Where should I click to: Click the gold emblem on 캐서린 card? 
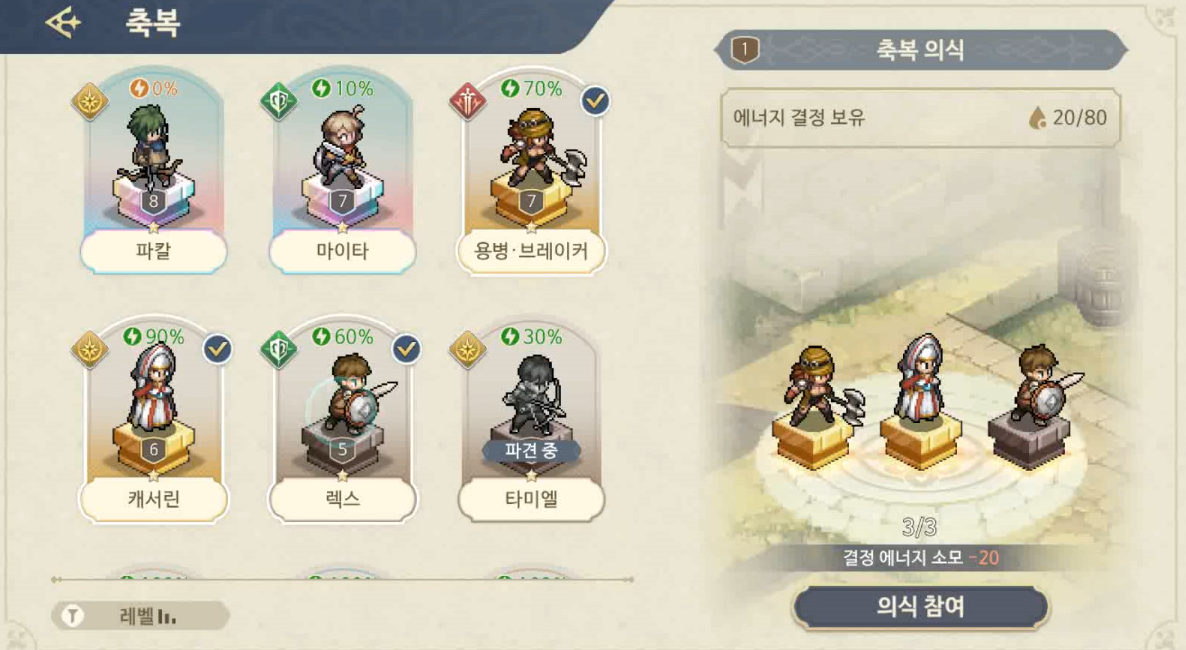pyautogui.click(x=90, y=350)
